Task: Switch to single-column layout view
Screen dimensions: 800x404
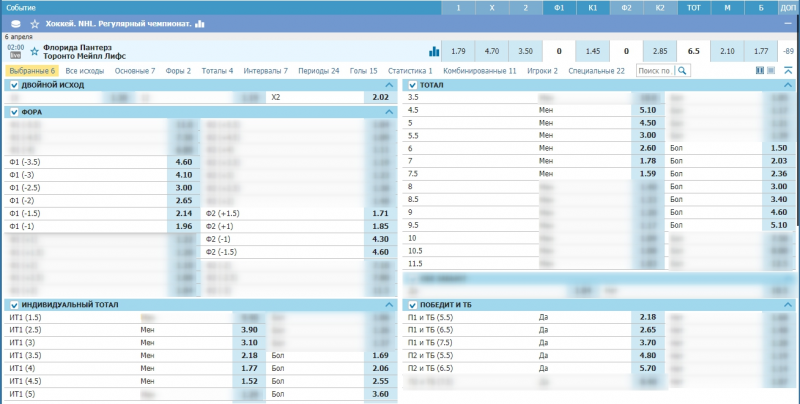Action: [771, 71]
